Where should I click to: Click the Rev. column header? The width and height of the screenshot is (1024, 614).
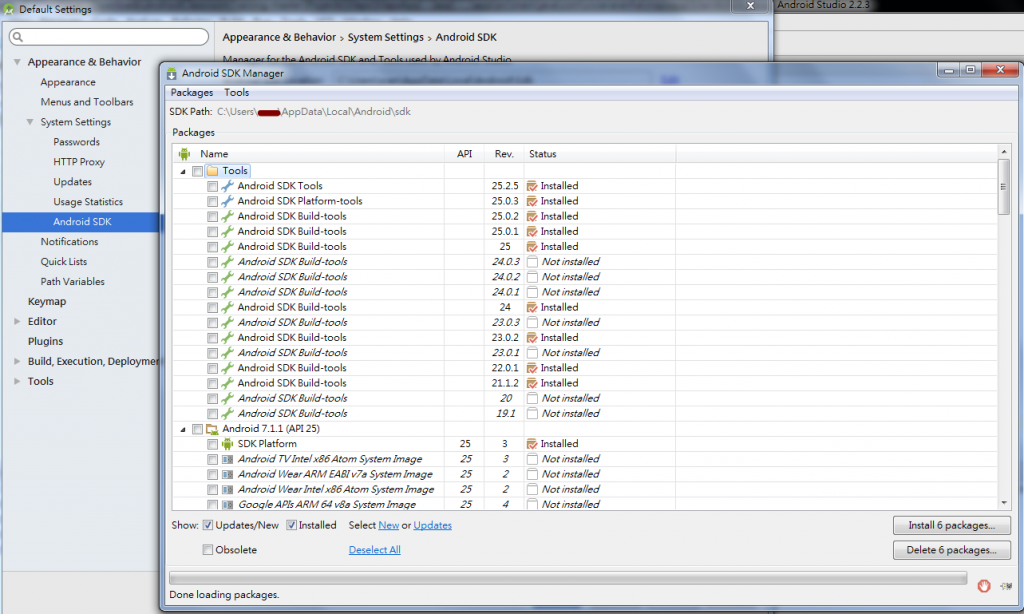504,154
